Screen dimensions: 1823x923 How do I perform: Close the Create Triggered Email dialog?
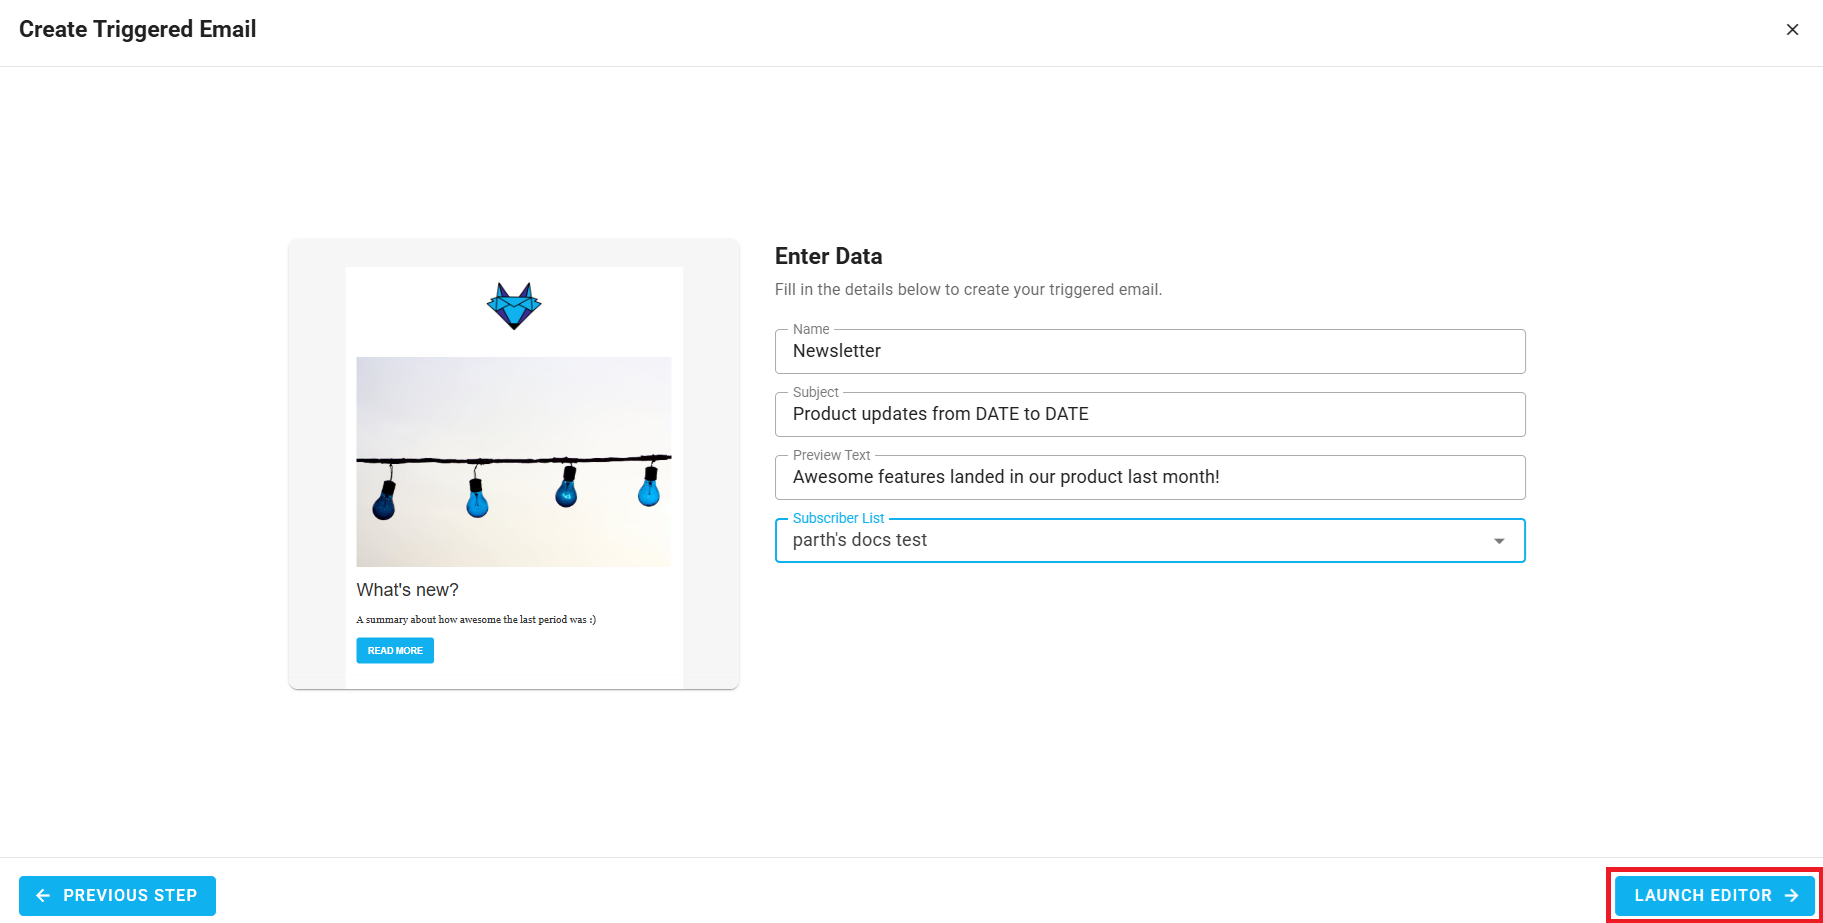coord(1792,29)
